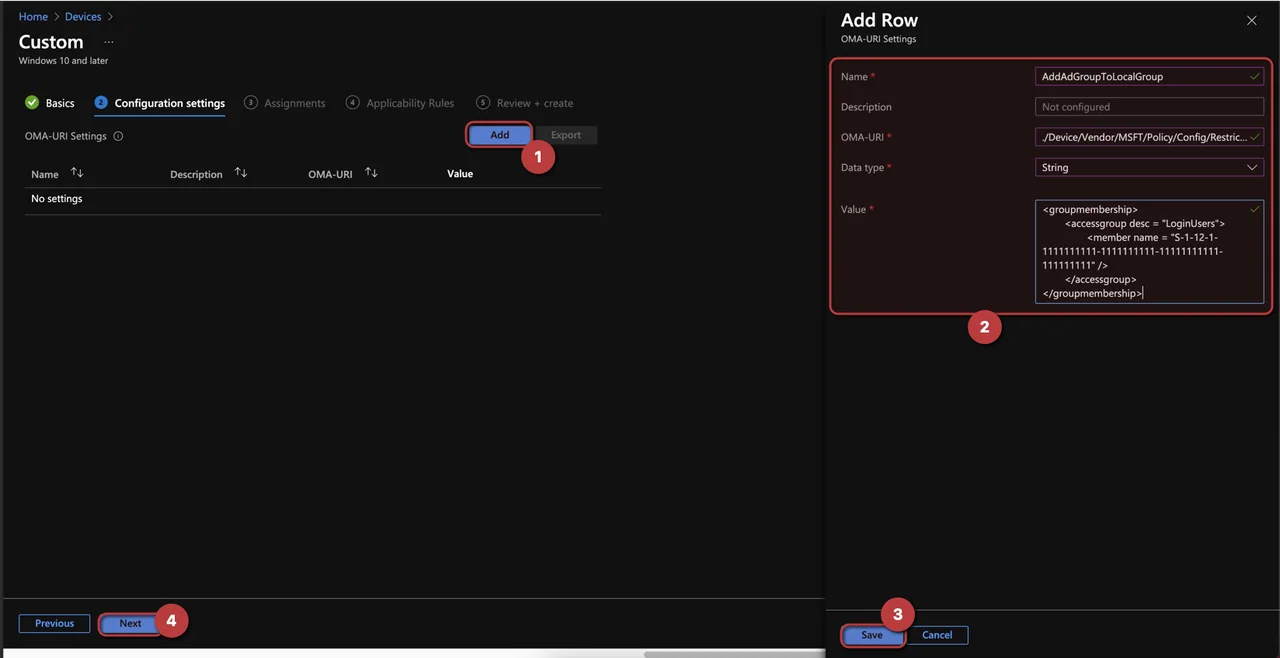Click the Value column header
Viewport: 1280px width, 658px height.
click(460, 174)
